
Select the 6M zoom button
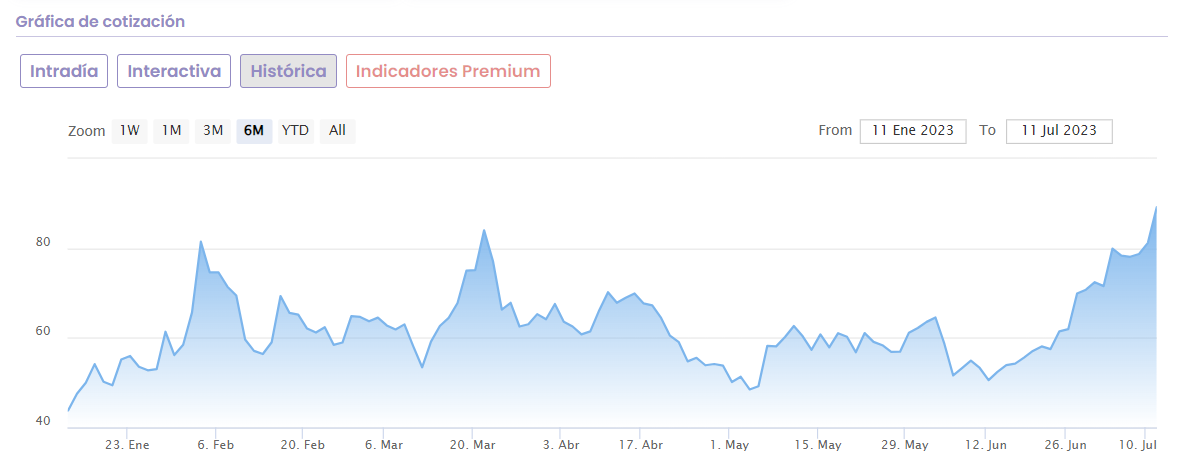point(254,130)
